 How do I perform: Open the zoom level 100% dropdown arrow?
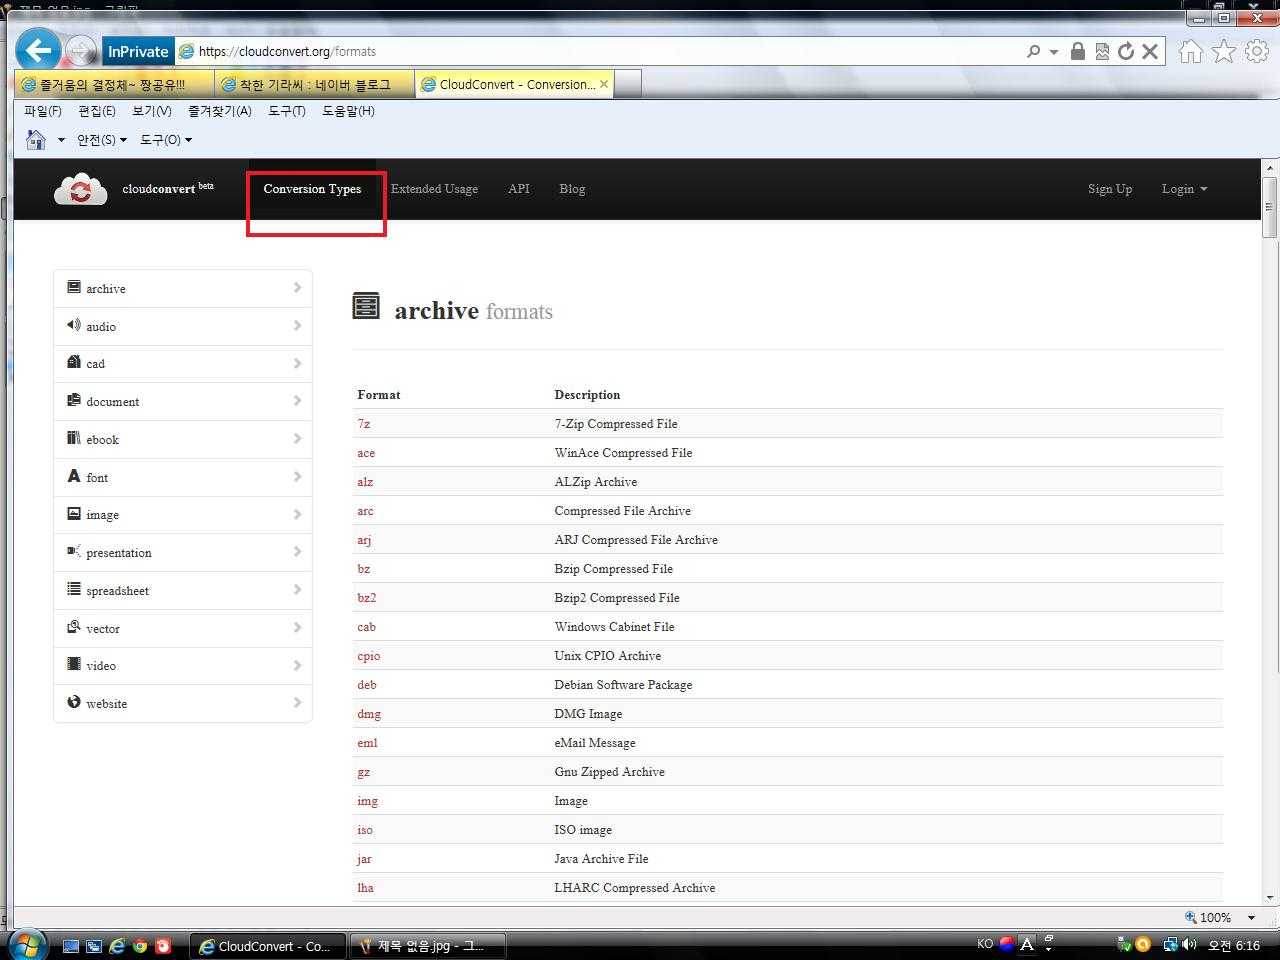(x=1251, y=918)
